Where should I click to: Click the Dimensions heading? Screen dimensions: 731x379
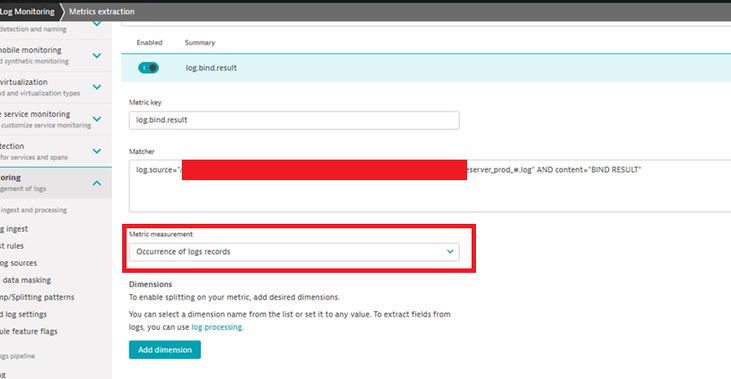point(151,284)
